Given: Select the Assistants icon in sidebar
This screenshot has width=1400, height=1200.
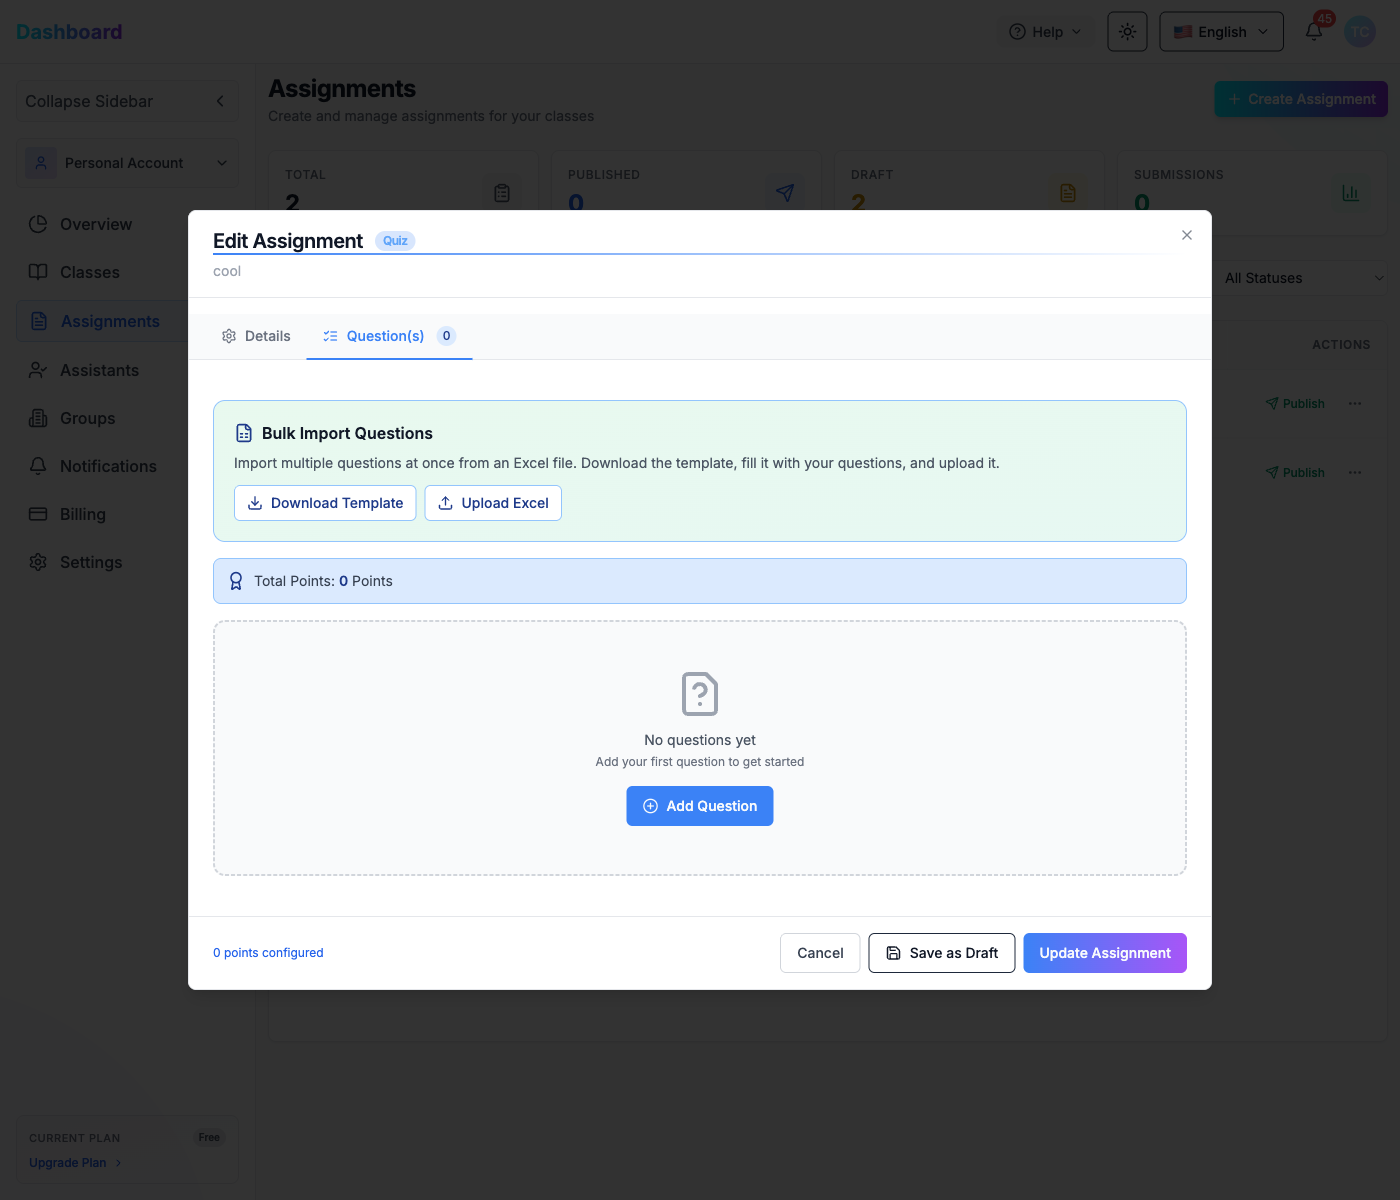Looking at the screenshot, I should click(x=37, y=370).
